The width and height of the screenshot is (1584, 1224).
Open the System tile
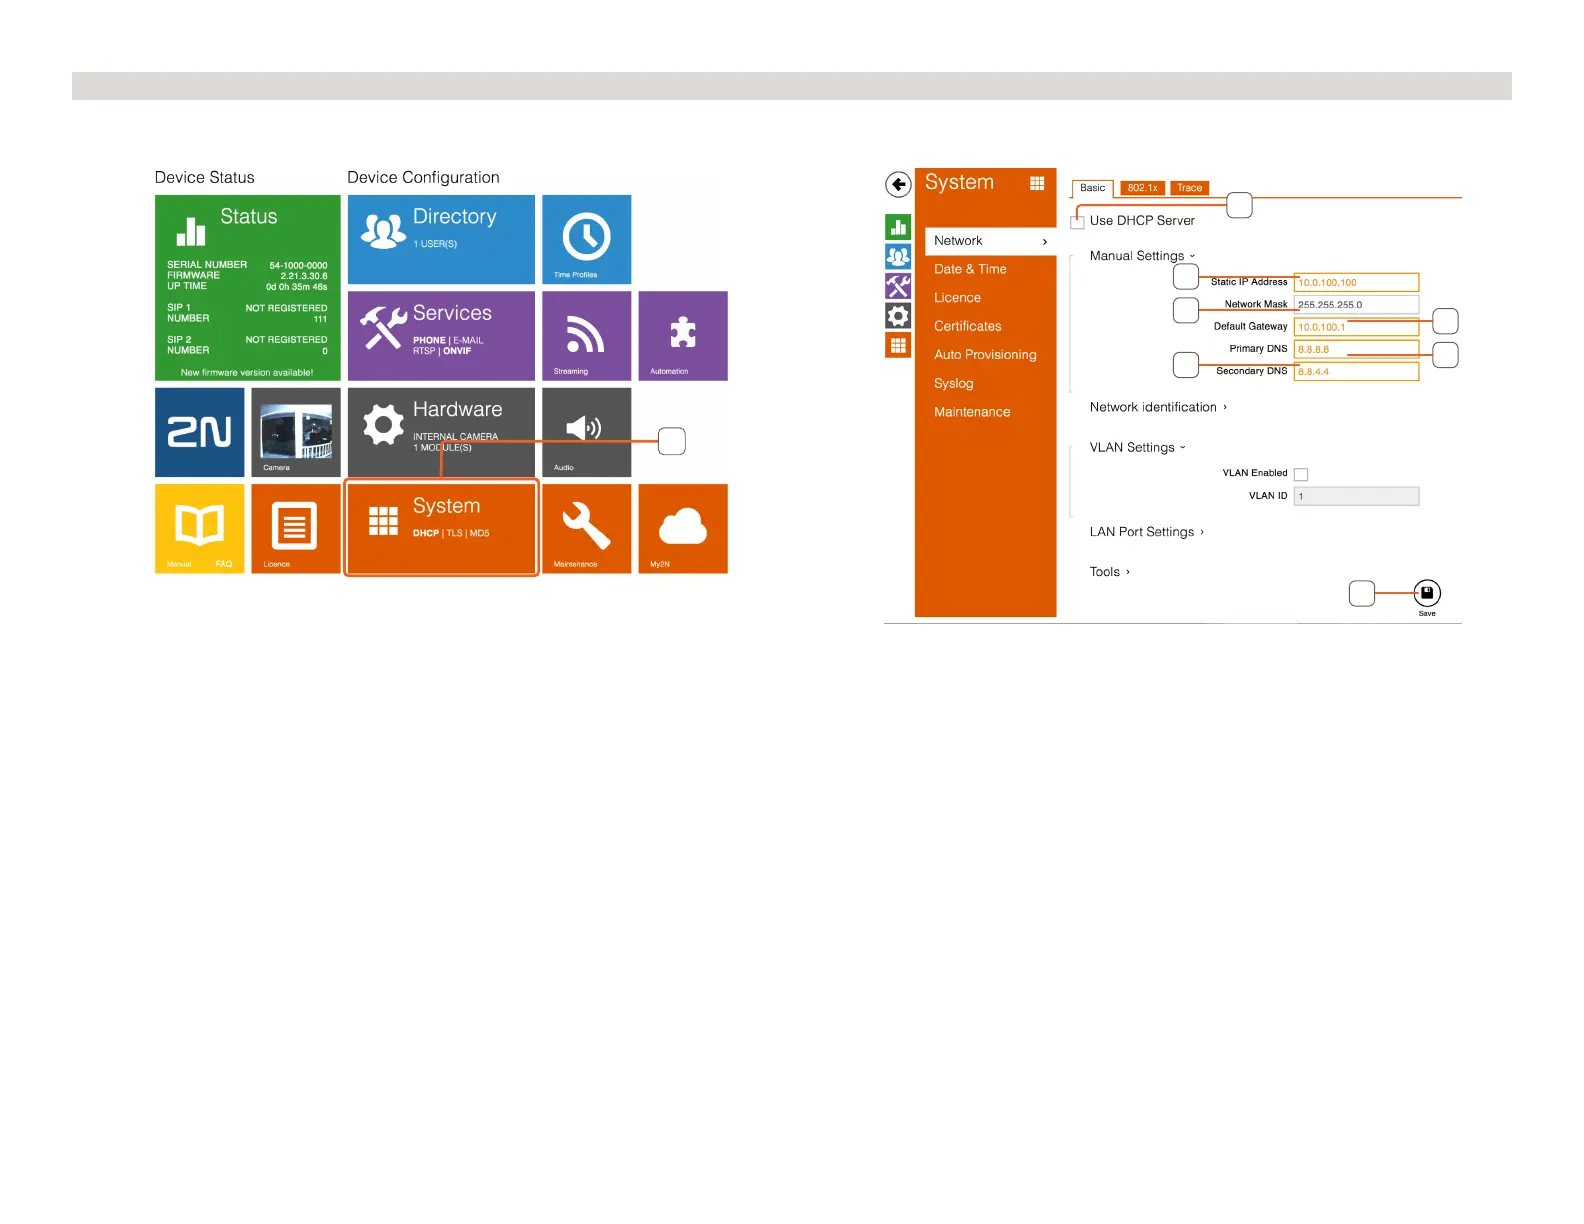click(441, 528)
